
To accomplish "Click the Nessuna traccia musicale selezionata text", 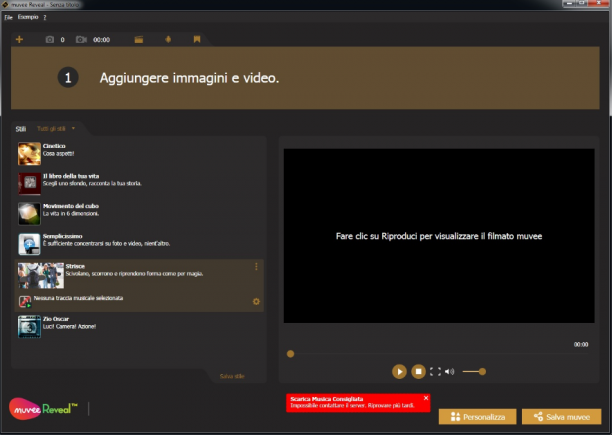I will (78, 298).
